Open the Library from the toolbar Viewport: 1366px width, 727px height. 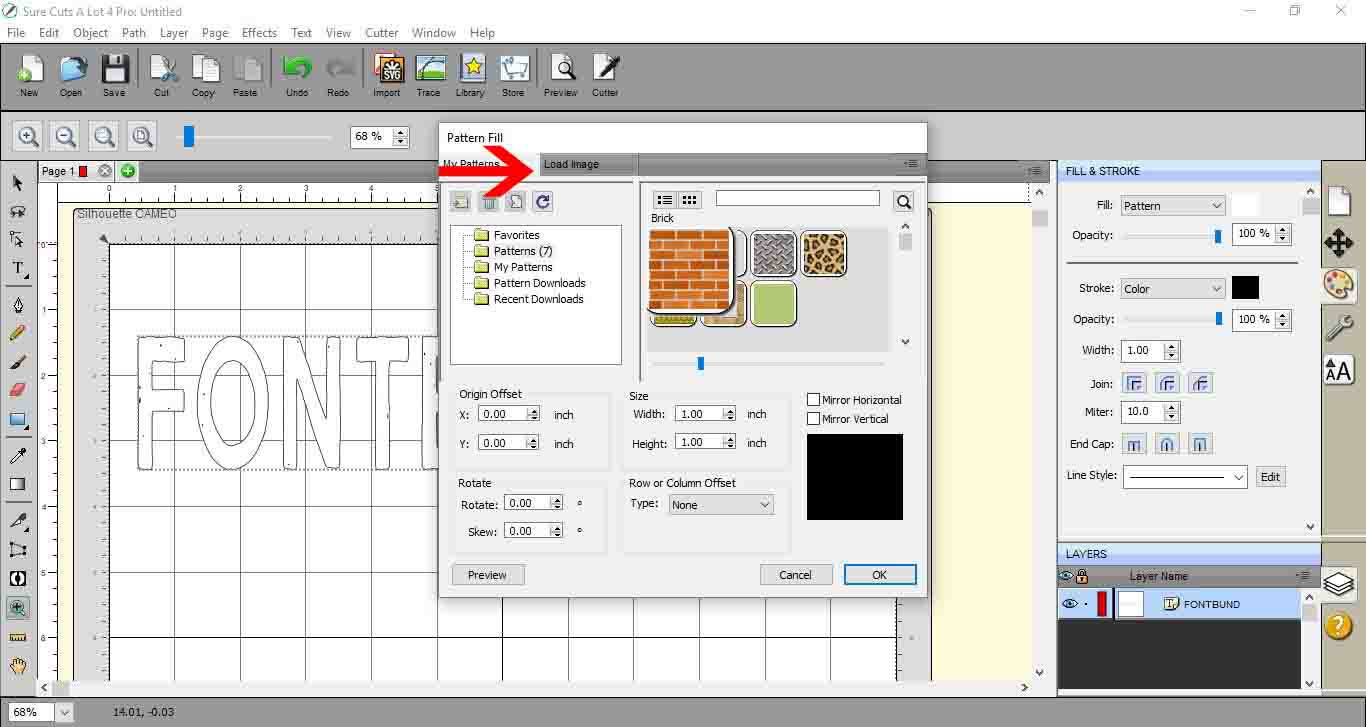pyautogui.click(x=470, y=75)
